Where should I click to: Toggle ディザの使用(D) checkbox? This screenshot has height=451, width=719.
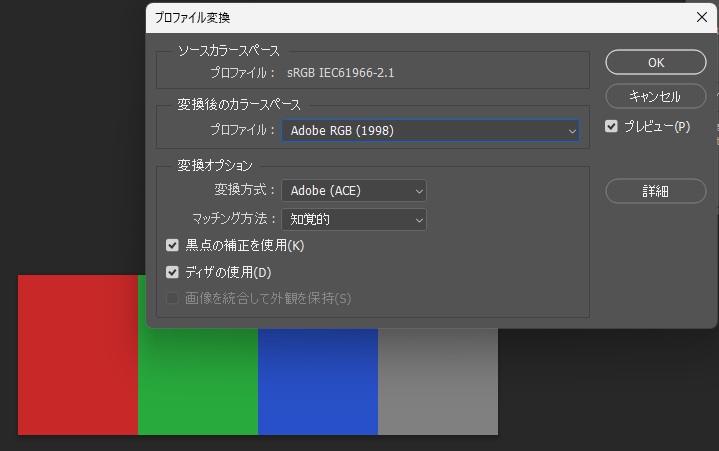click(172, 272)
